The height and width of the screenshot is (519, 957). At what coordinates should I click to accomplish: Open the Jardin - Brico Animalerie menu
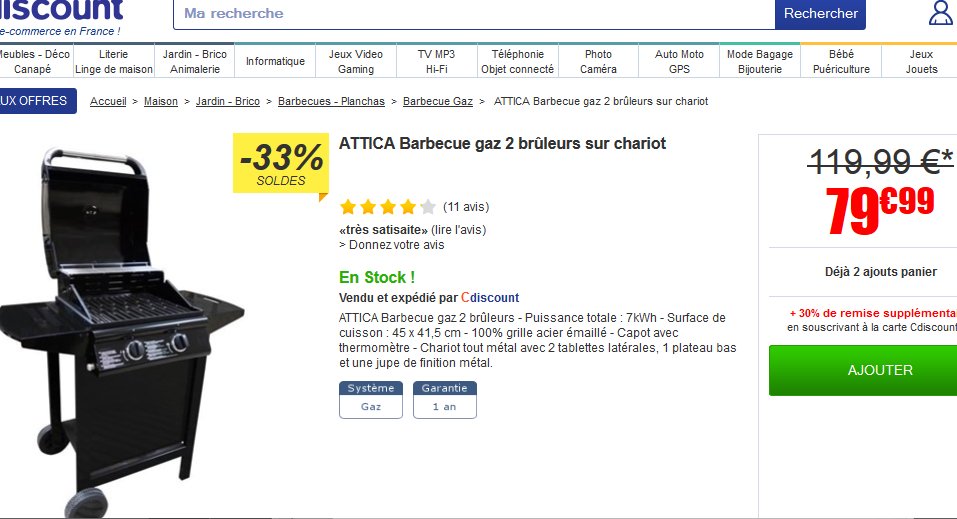195,61
